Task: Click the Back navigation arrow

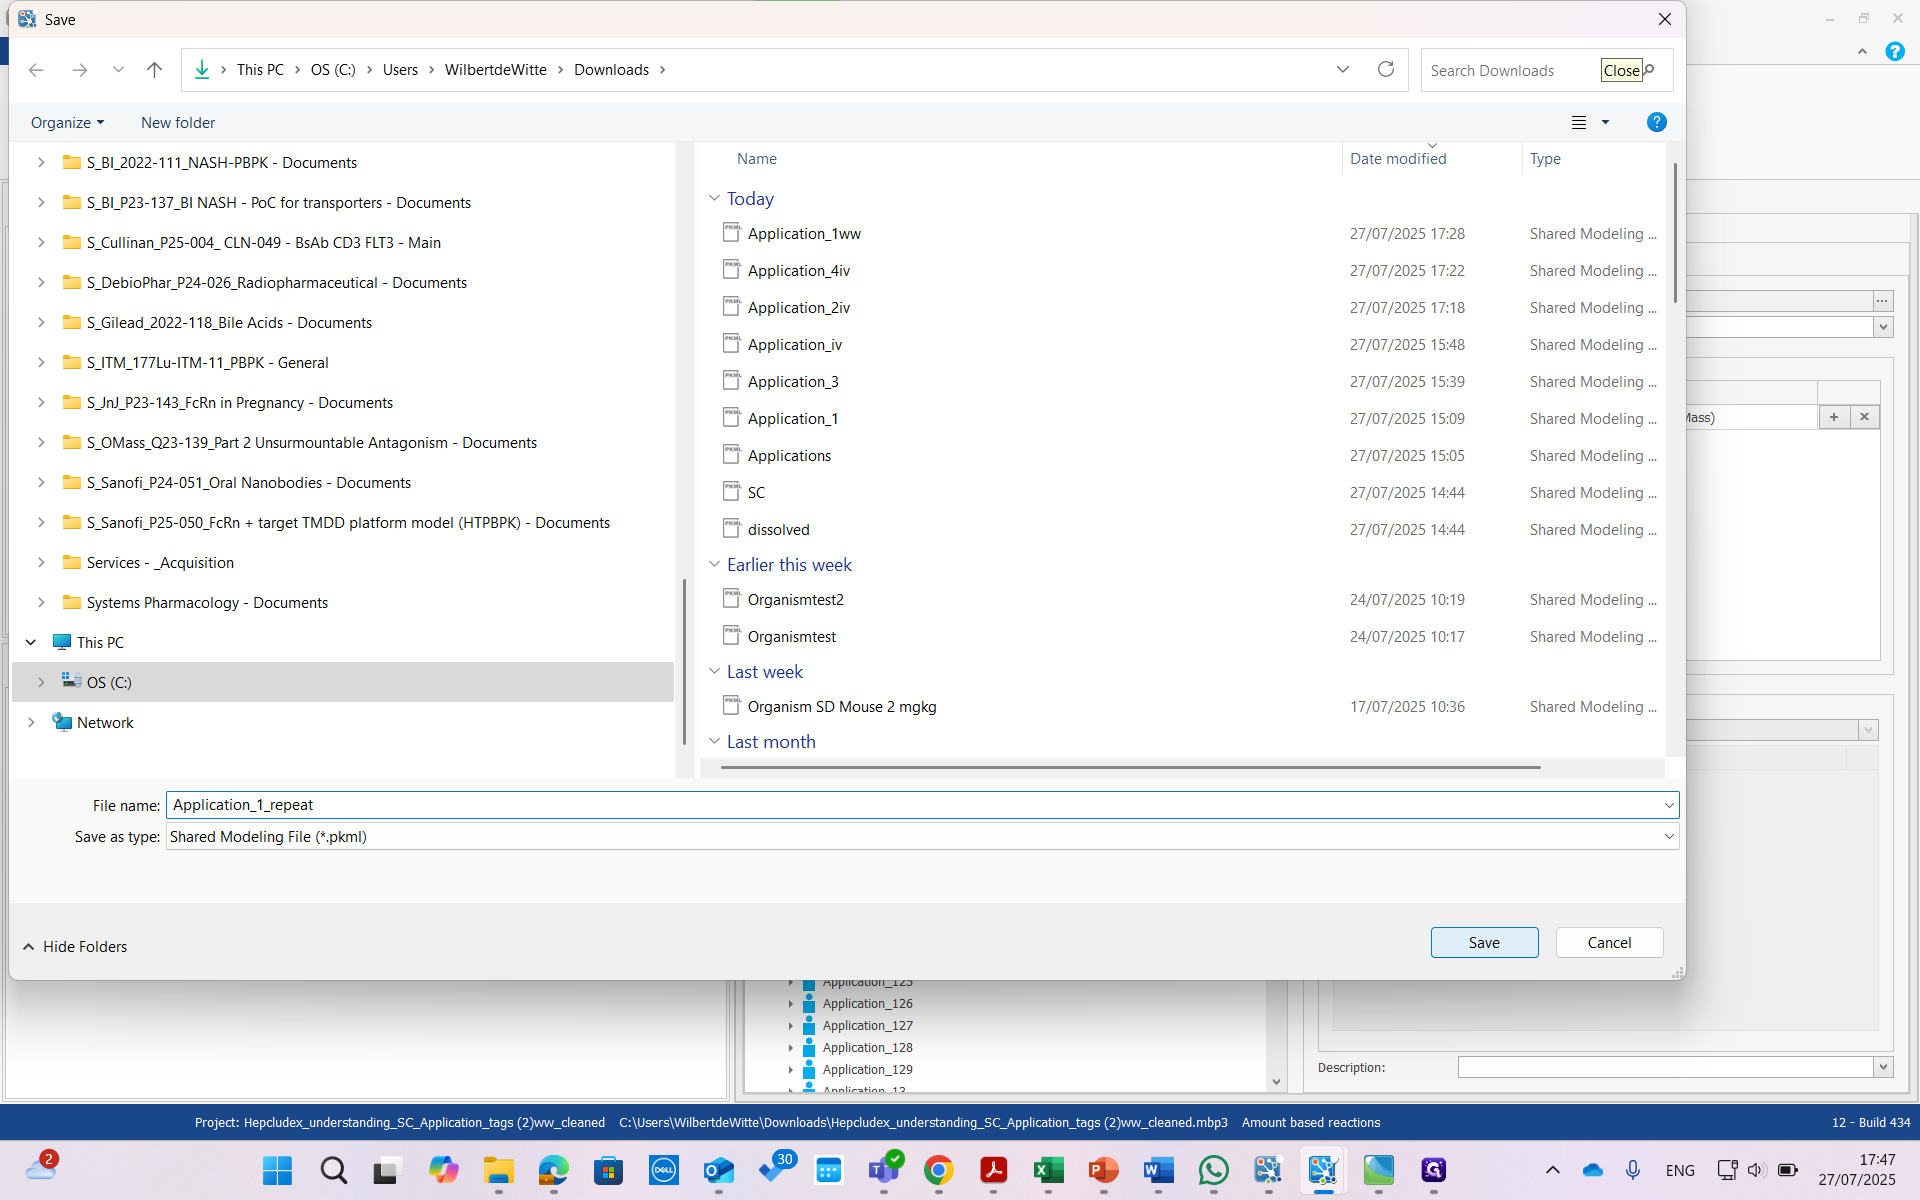Action: coord(36,69)
